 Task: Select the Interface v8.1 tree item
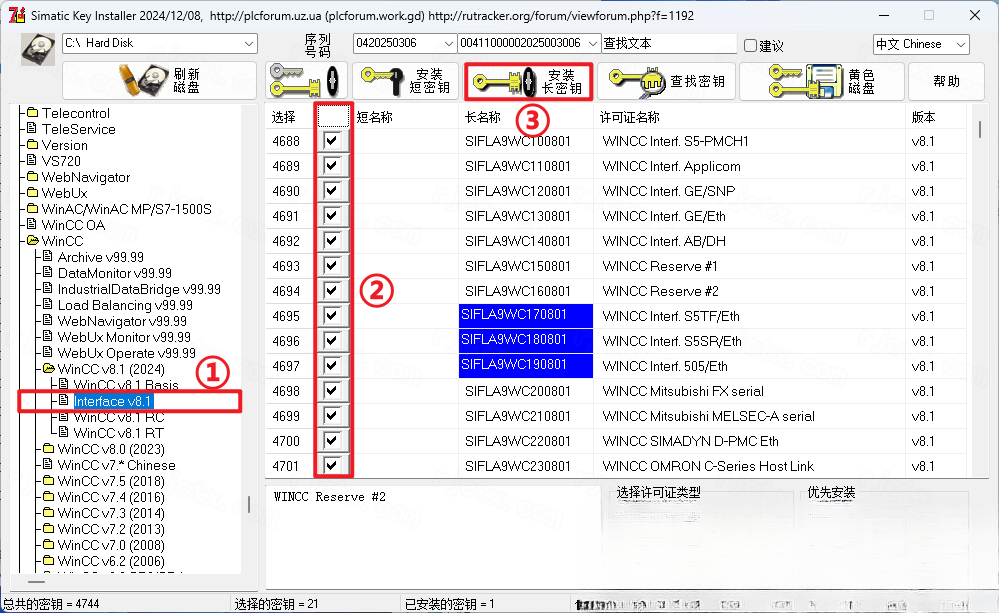pyautogui.click(x=112, y=401)
